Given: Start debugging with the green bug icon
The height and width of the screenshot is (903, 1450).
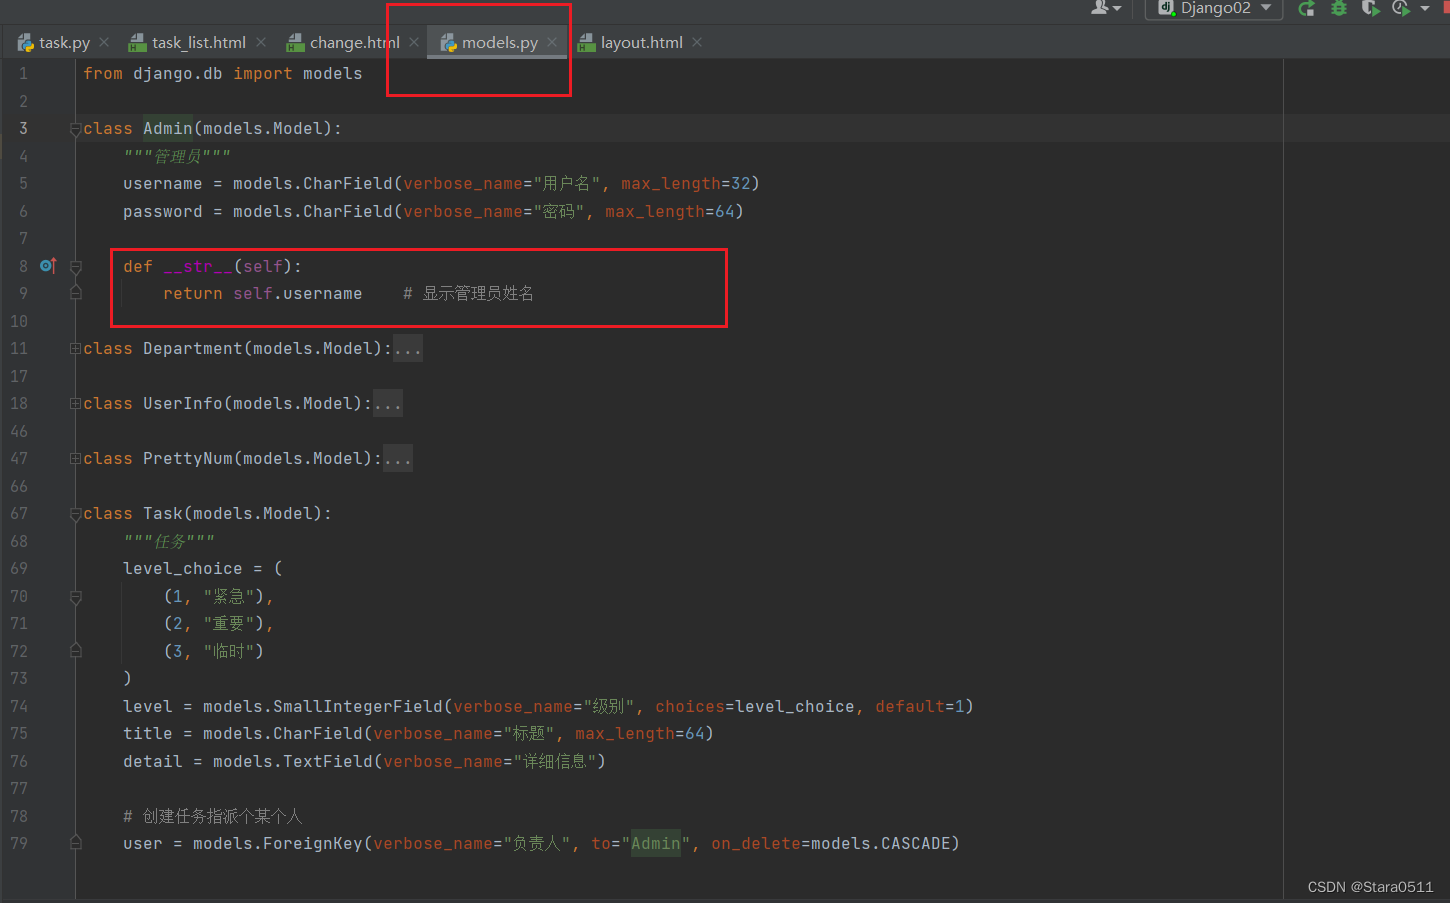Looking at the screenshot, I should pyautogui.click(x=1339, y=8).
